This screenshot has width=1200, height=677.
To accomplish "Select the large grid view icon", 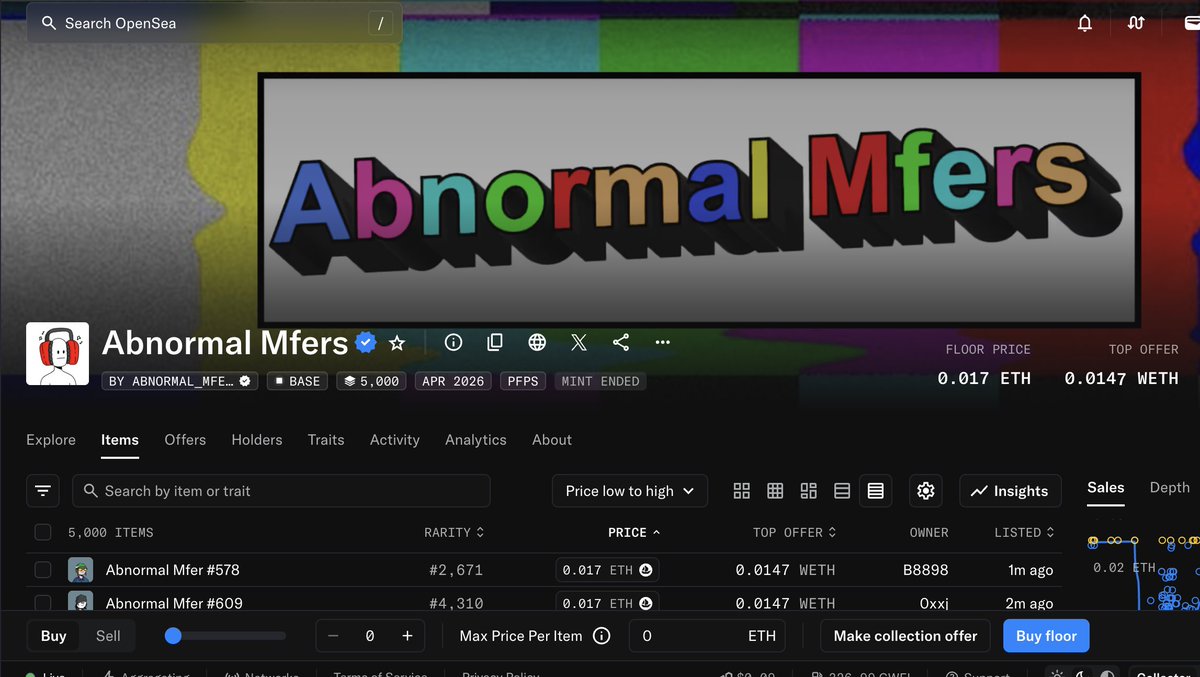I will tap(742, 491).
